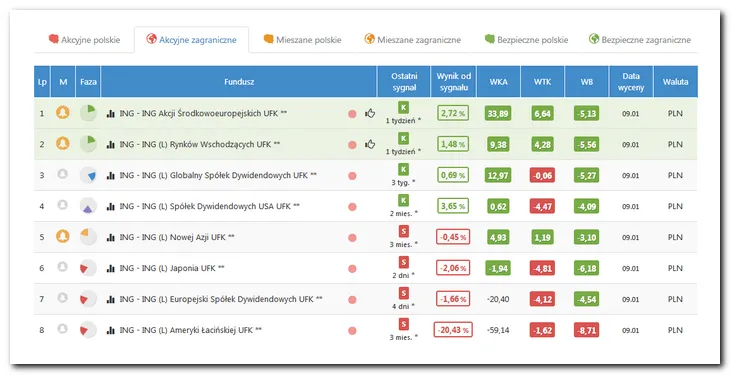
Task: Open the Mieszane polskie tab
Action: click(x=303, y=40)
